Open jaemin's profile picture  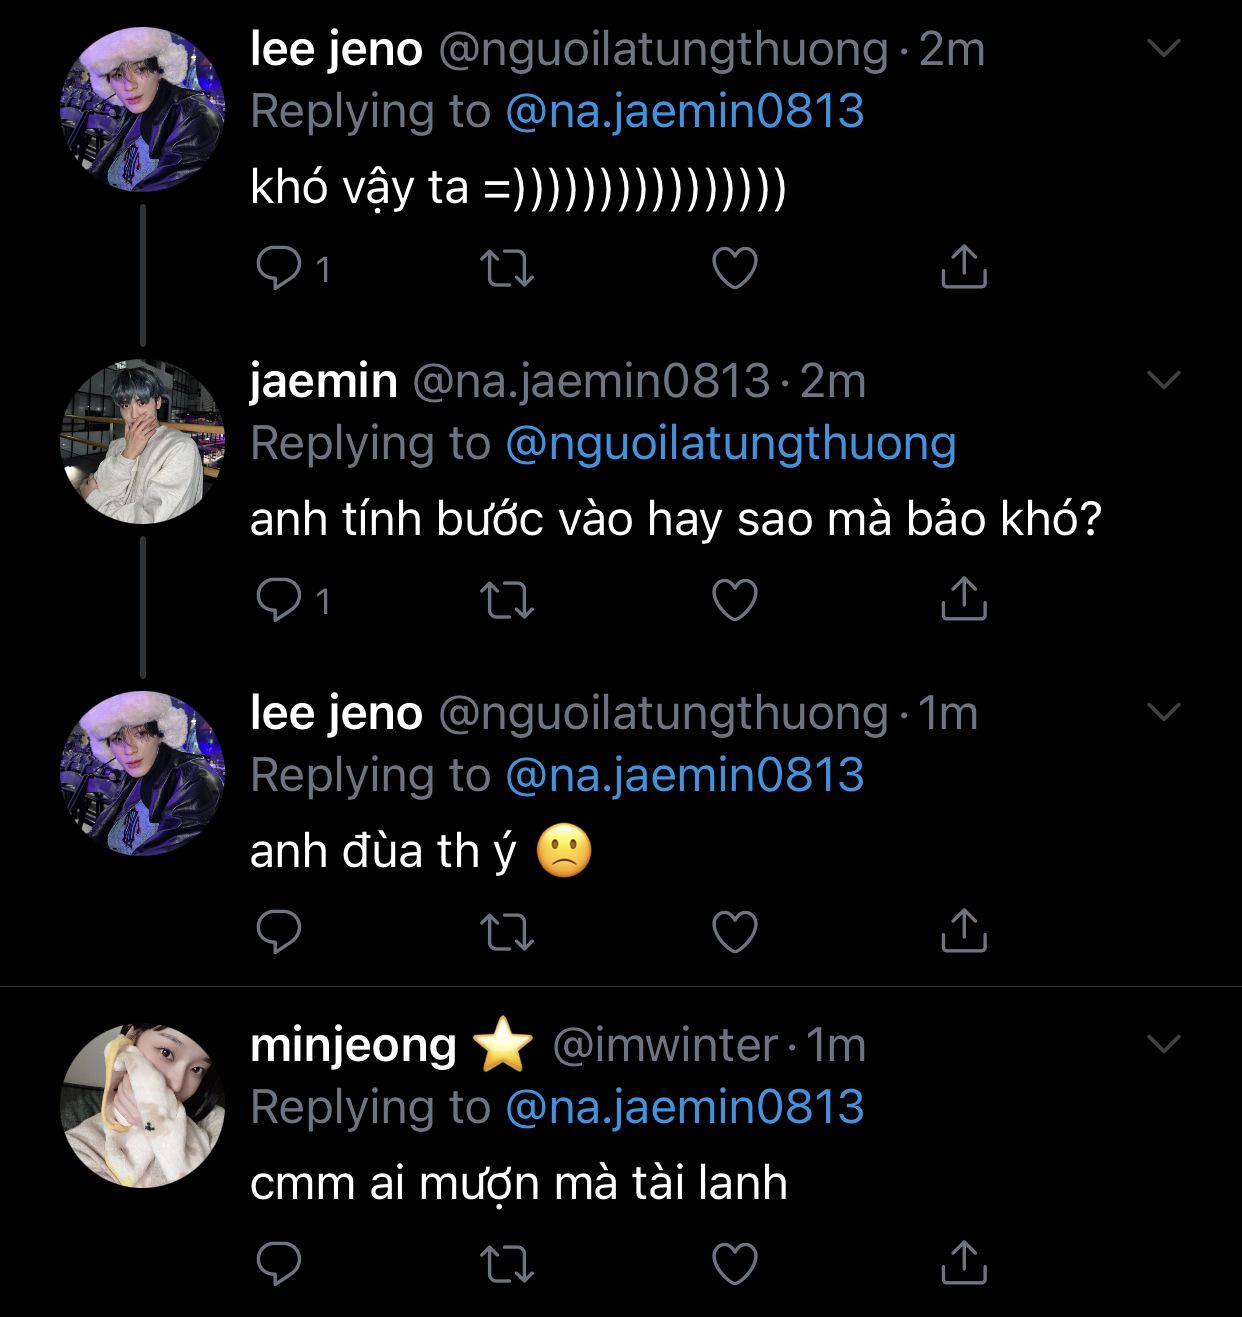click(x=143, y=442)
